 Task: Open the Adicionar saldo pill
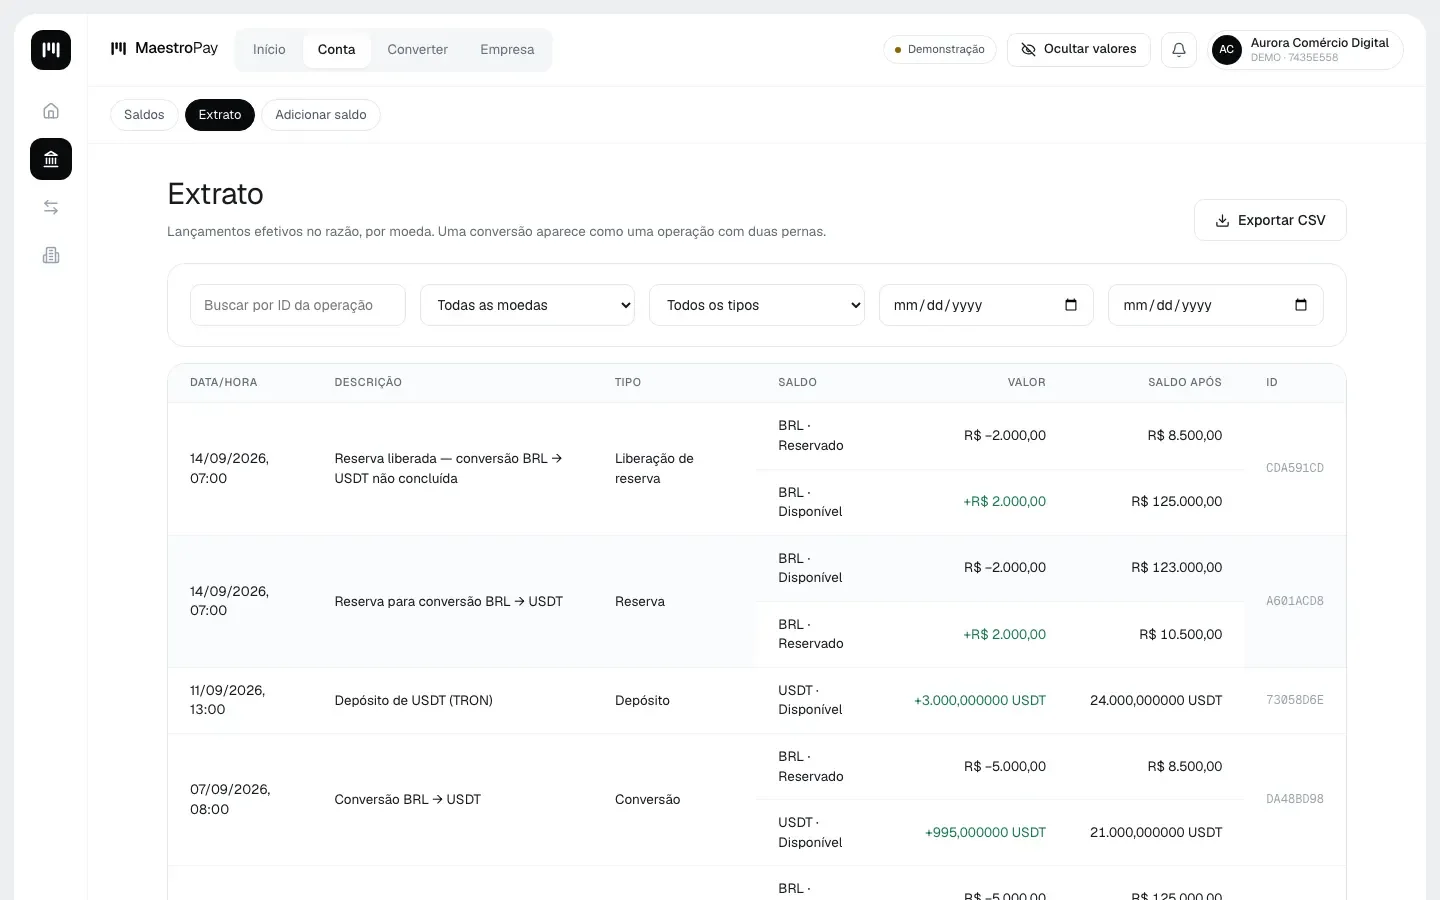click(321, 115)
